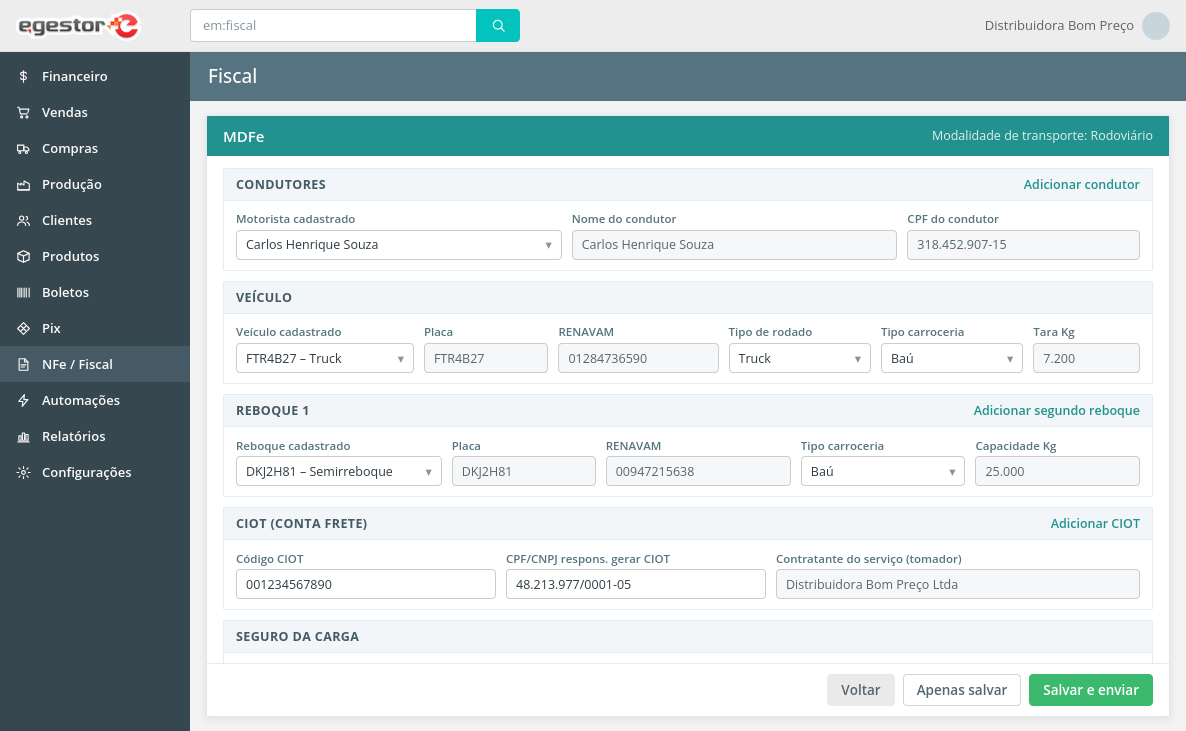Screen dimensions: 1186x731
Task: Open the Pix diamond icon
Action: [23, 328]
